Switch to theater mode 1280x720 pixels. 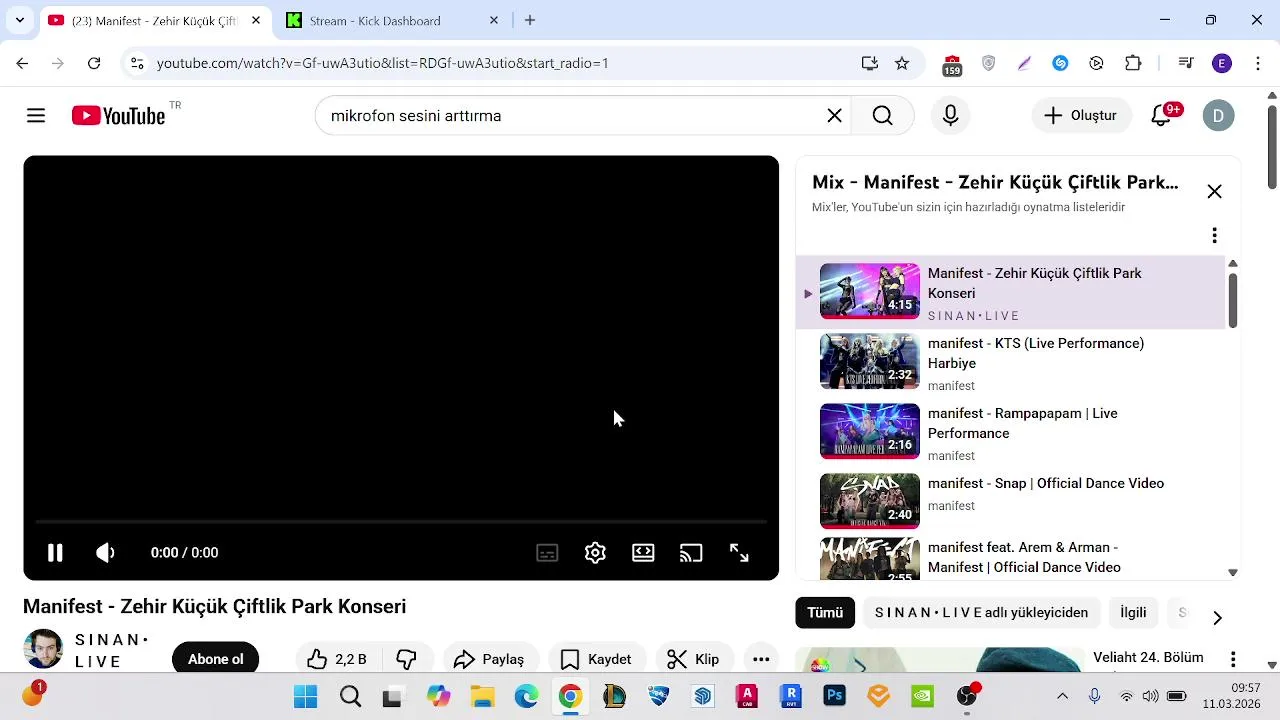tap(643, 553)
